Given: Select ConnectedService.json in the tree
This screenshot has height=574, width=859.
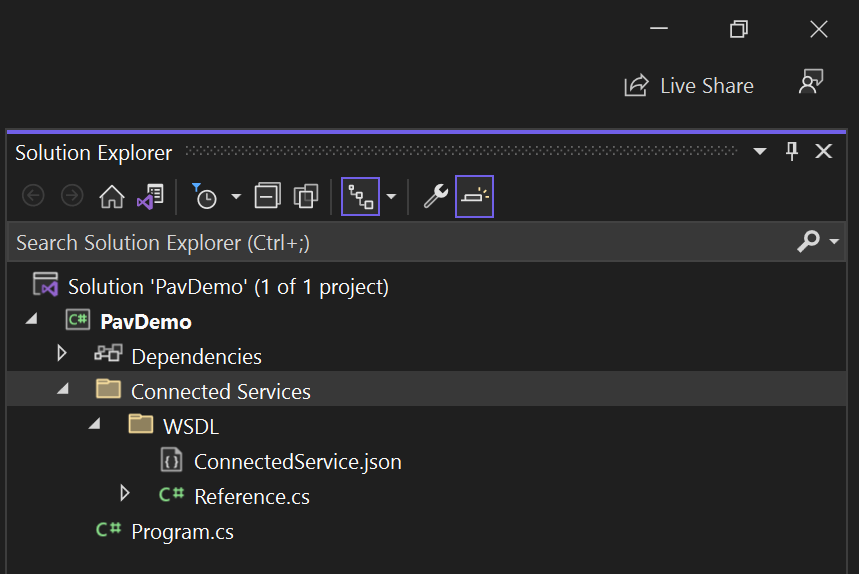Looking at the screenshot, I should [297, 462].
